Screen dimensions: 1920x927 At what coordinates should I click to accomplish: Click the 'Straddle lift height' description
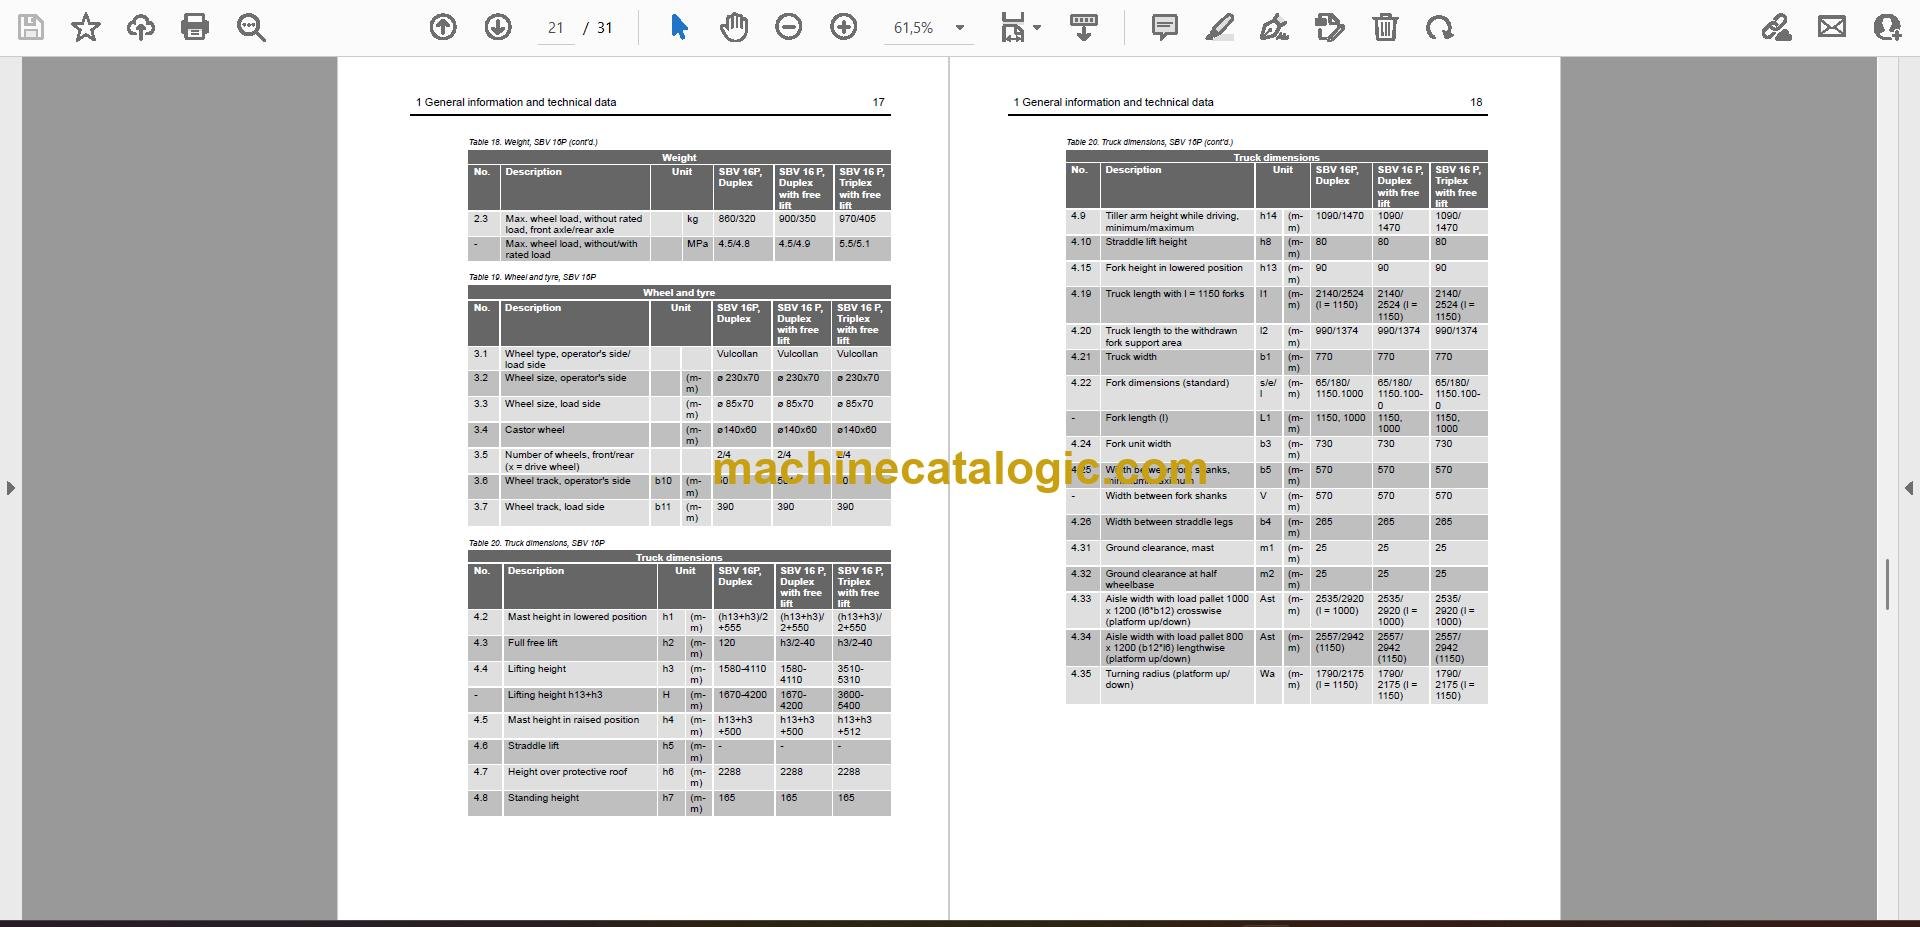1146,242
